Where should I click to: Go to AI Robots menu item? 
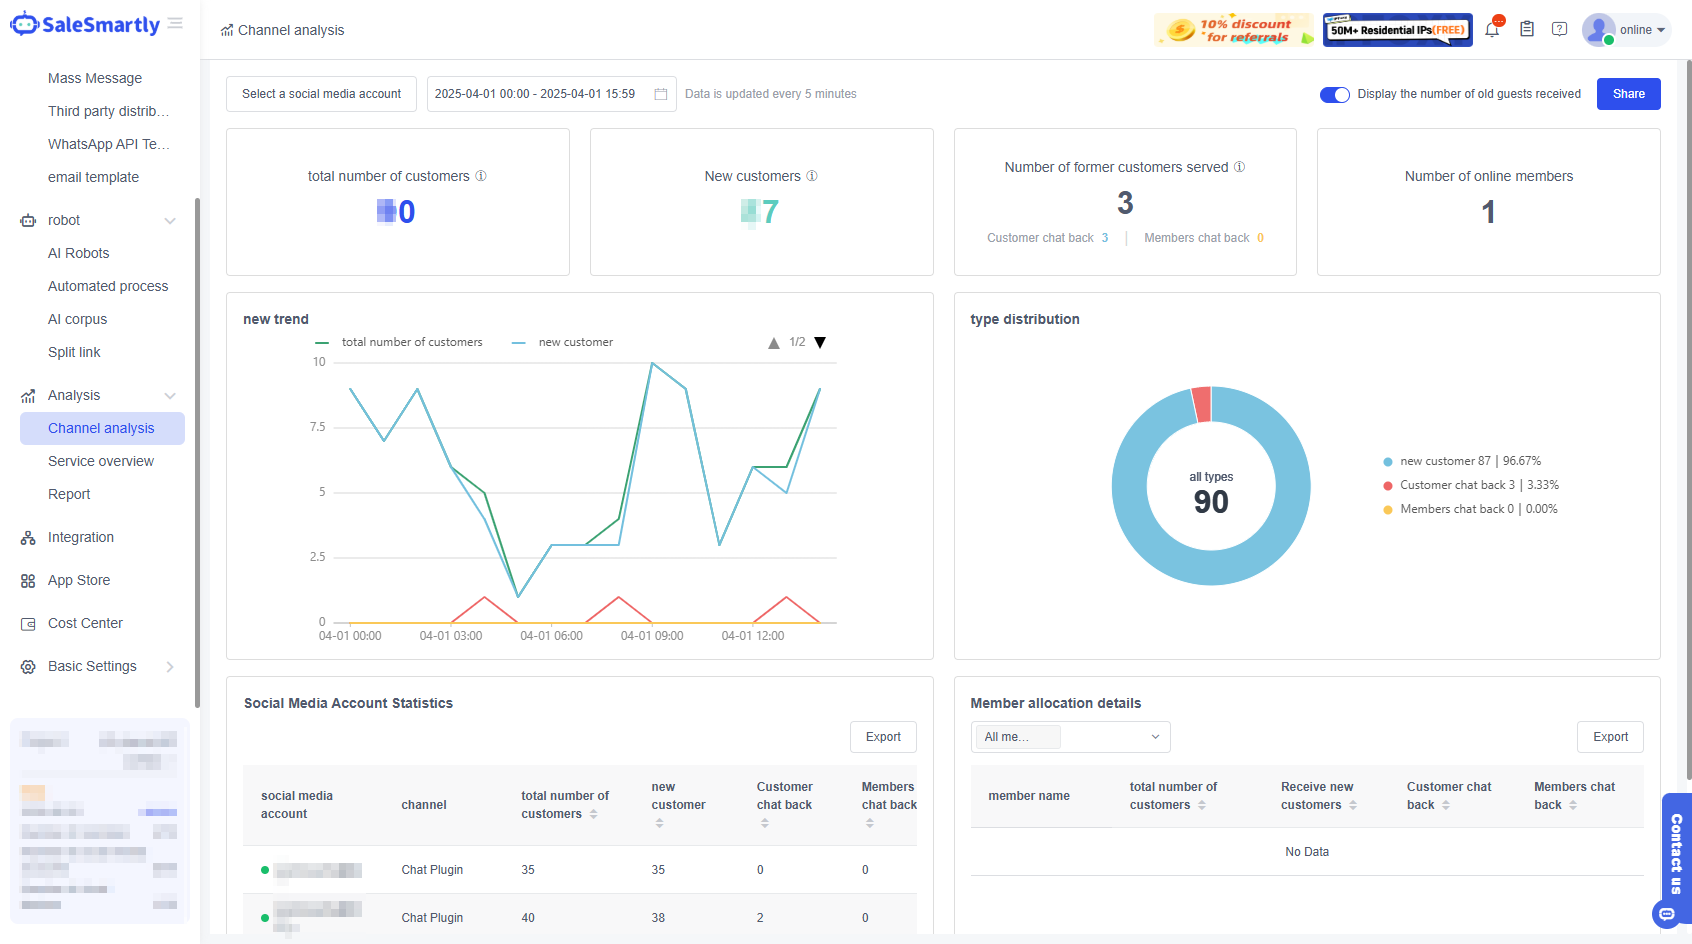coord(79,253)
